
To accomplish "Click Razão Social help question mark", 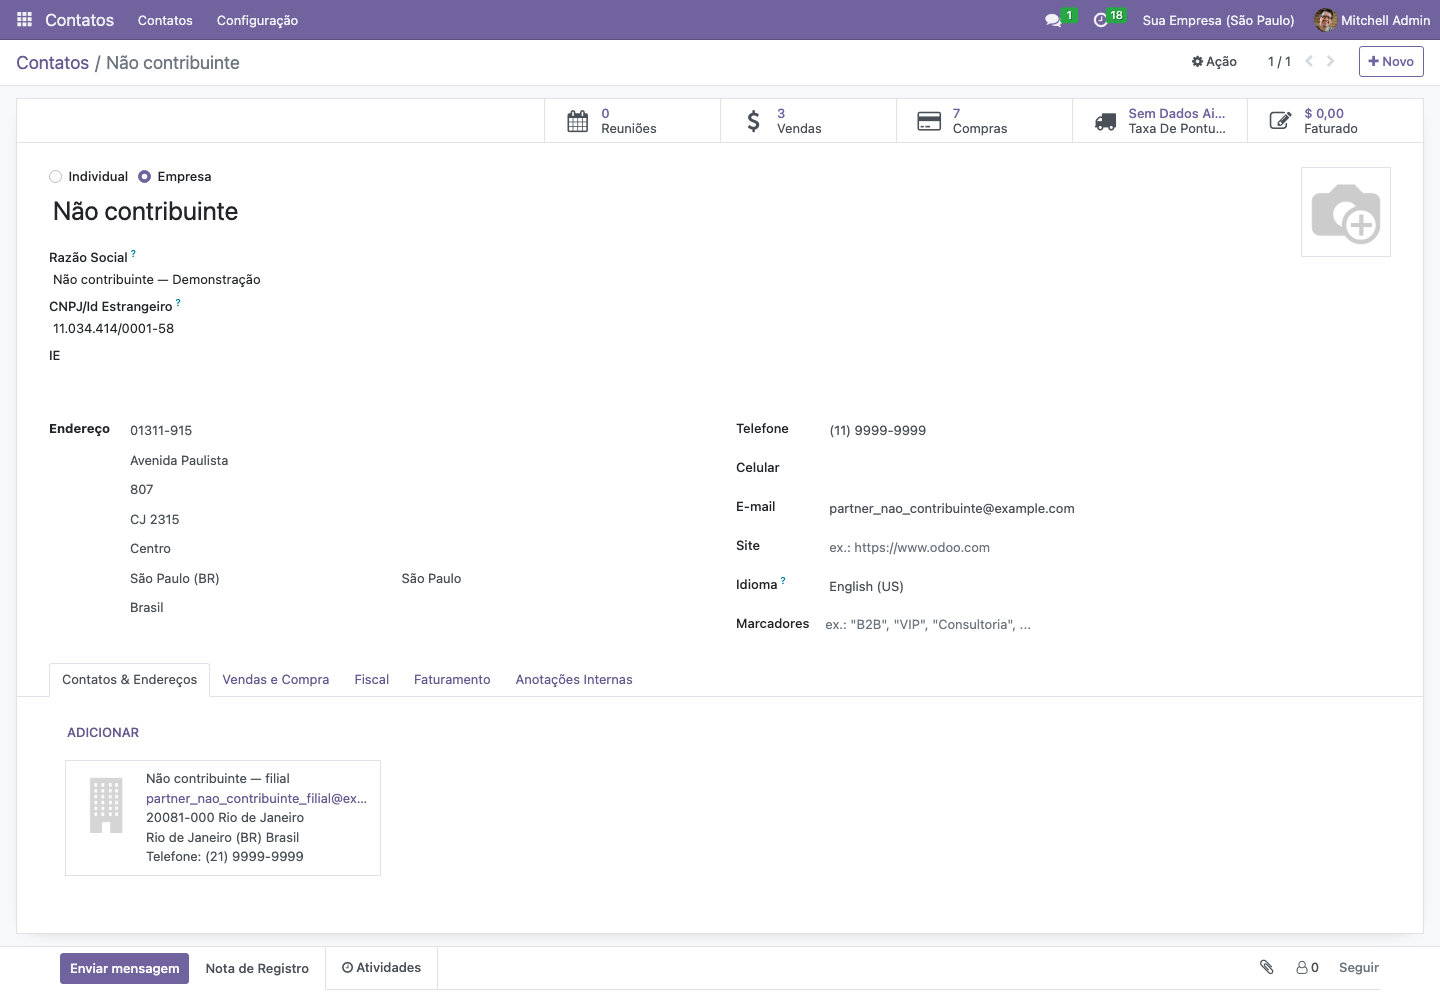I will pyautogui.click(x=133, y=254).
